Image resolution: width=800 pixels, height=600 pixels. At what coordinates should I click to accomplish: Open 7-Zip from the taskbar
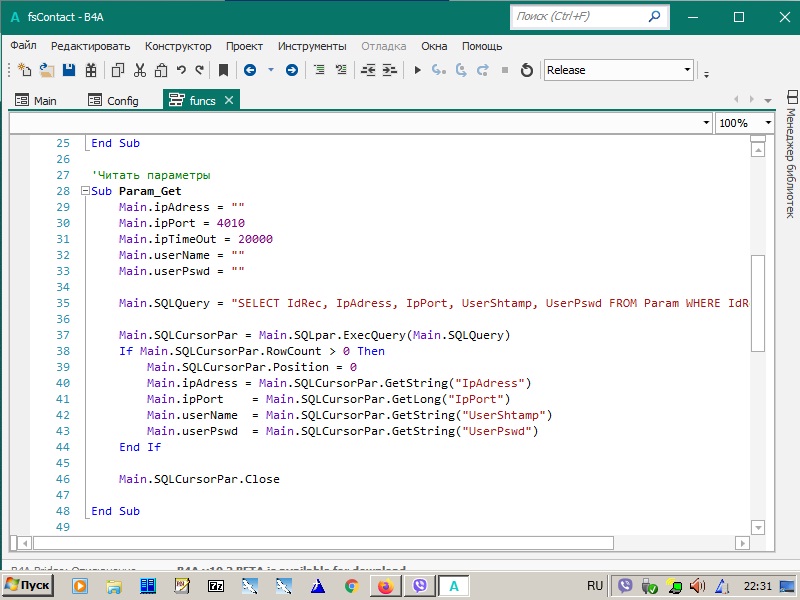[x=216, y=586]
